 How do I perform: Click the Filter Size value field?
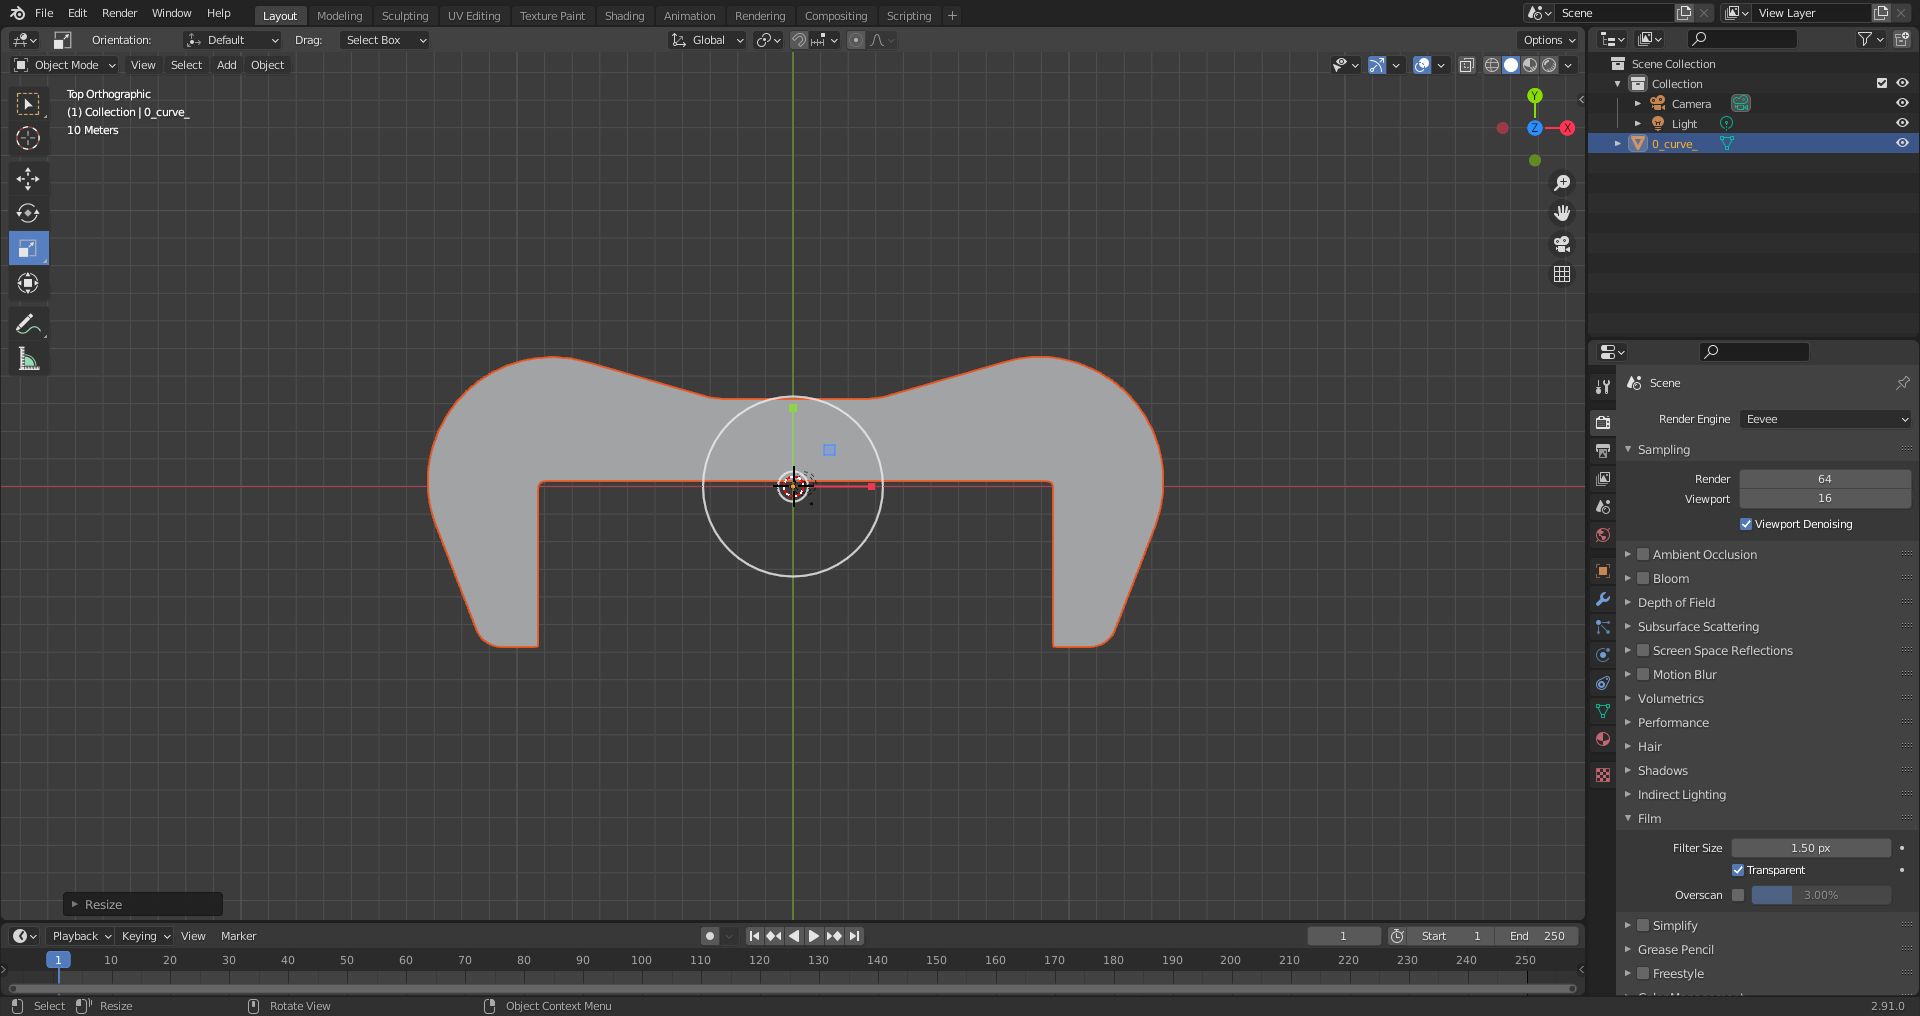[1810, 848]
